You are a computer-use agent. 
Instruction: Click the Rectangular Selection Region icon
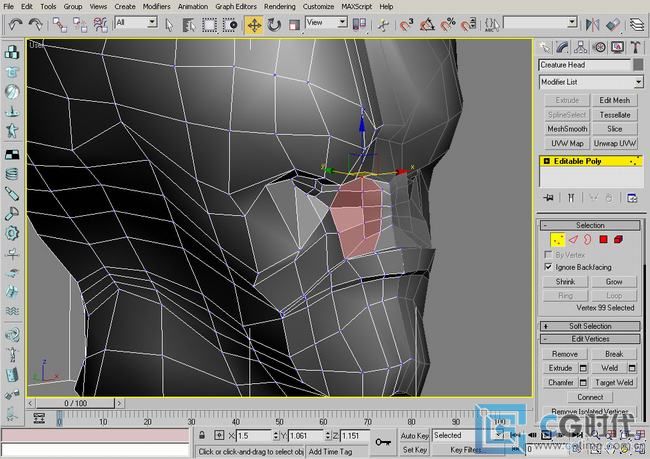tap(209, 25)
